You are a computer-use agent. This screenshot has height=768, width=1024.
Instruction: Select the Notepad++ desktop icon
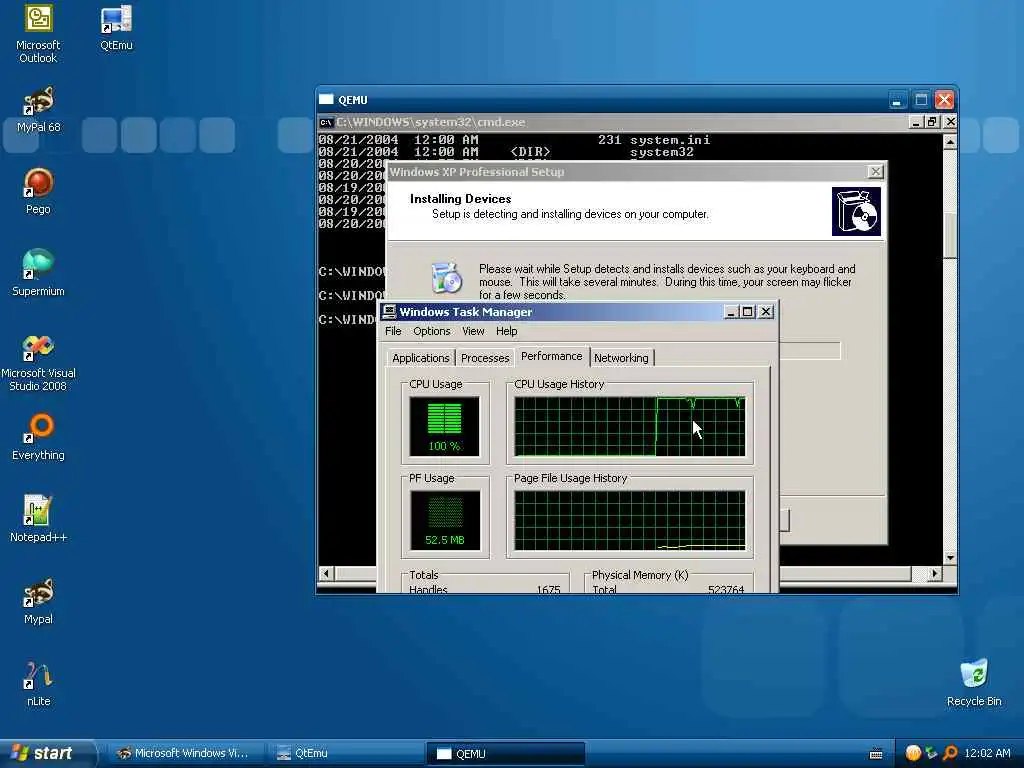coord(38,519)
